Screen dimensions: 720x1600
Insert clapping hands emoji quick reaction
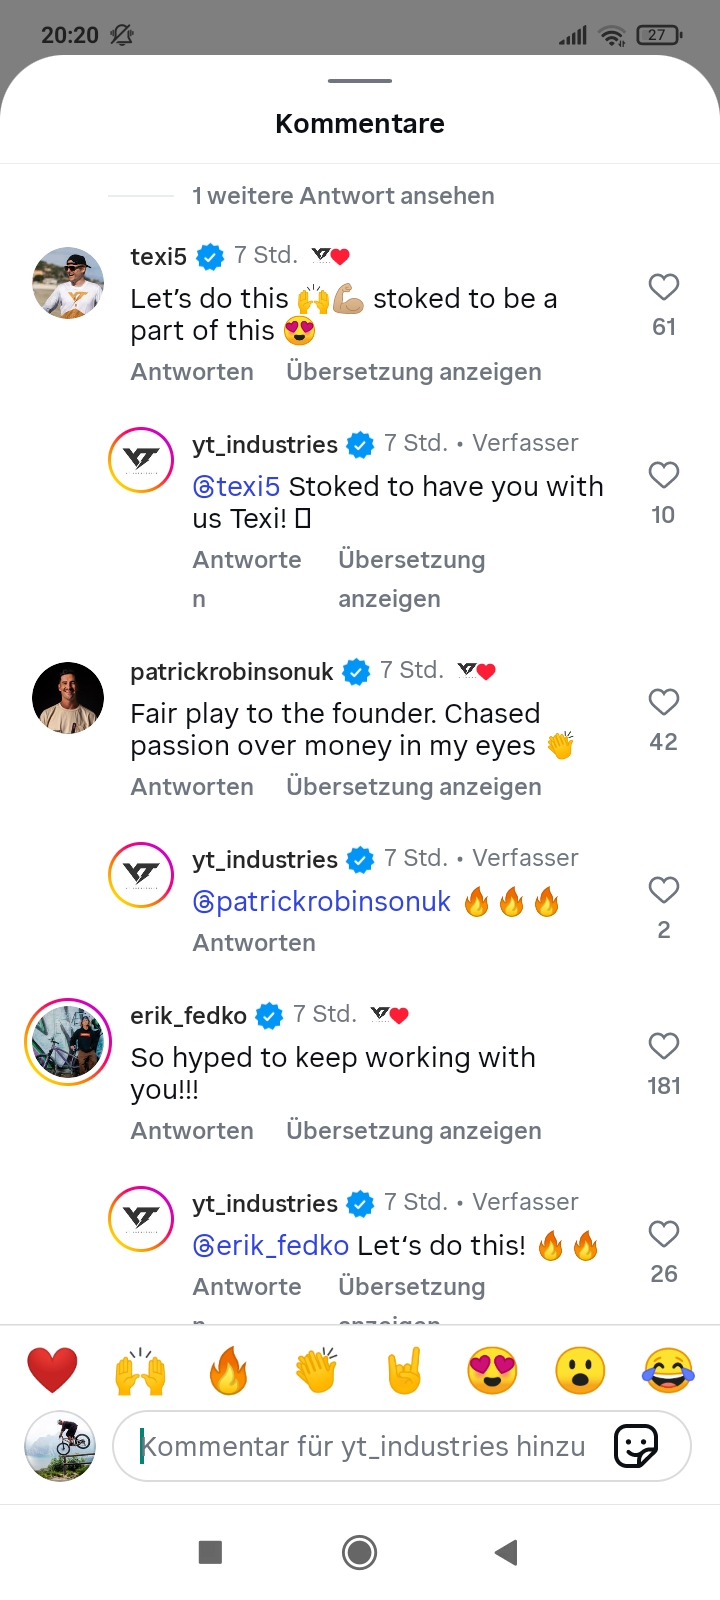[x=316, y=1370]
